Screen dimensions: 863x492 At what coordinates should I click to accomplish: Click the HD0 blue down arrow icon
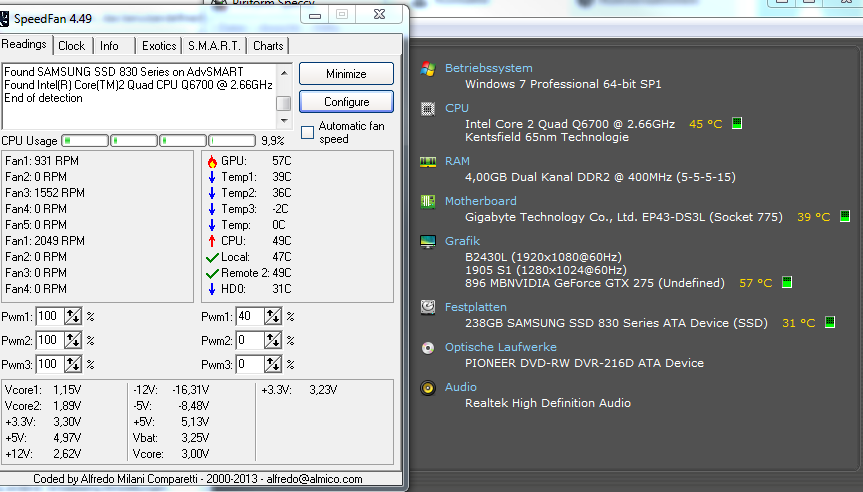point(212,289)
